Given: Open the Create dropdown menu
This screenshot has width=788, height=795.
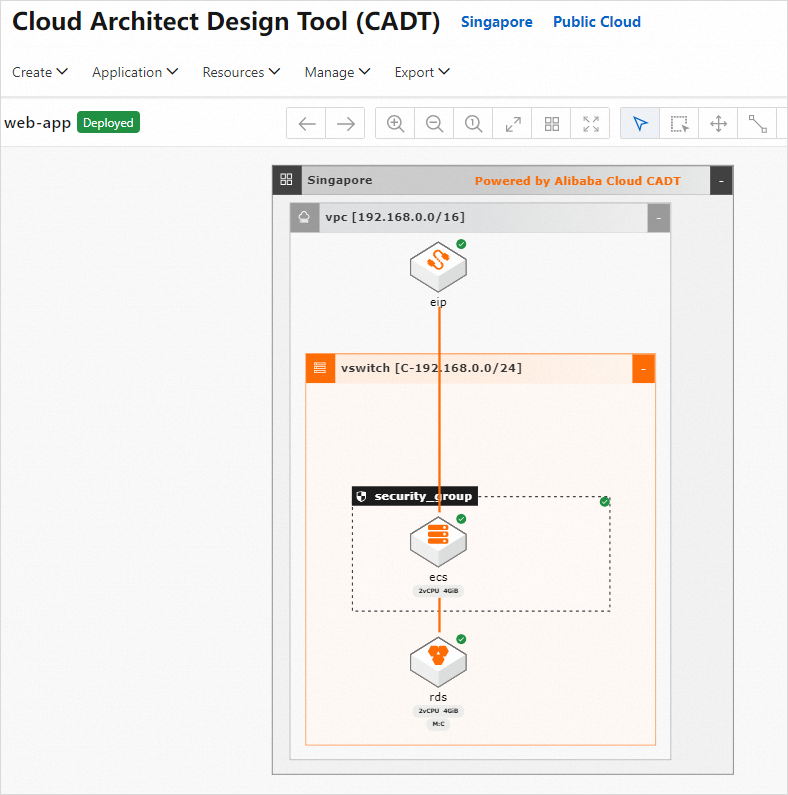Looking at the screenshot, I should tap(40, 72).
